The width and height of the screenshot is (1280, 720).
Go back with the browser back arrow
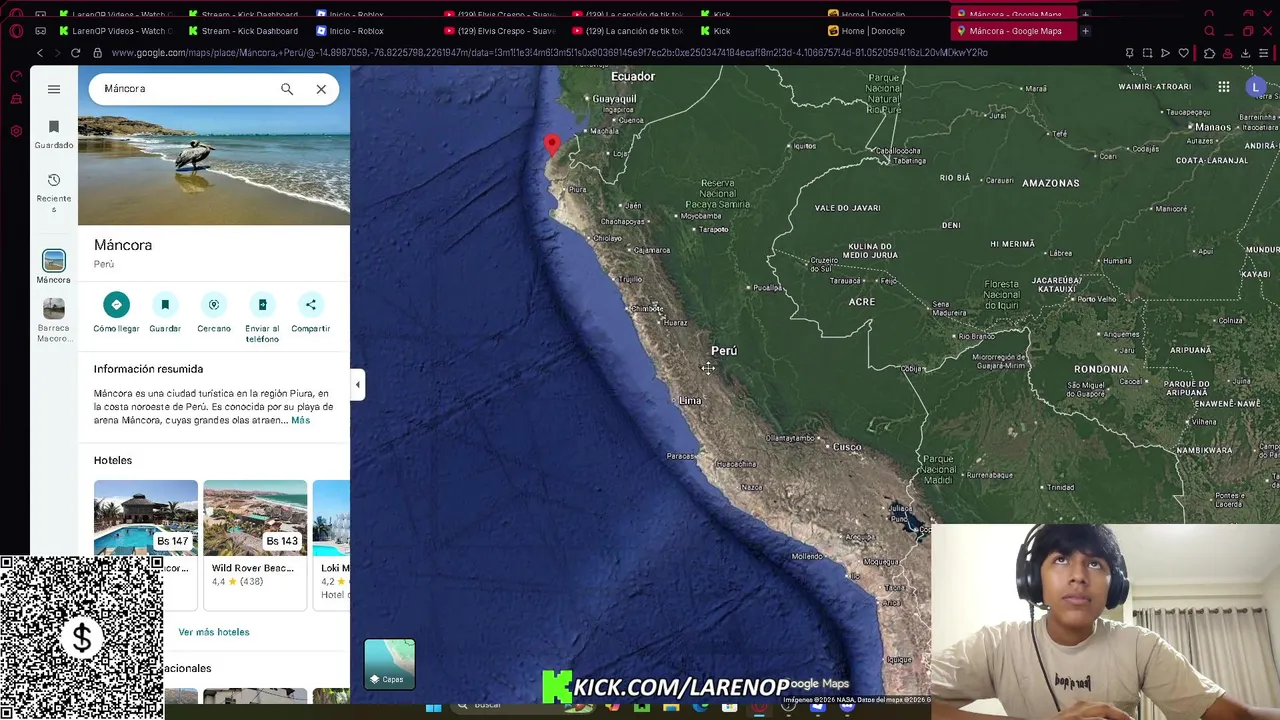[x=40, y=53]
